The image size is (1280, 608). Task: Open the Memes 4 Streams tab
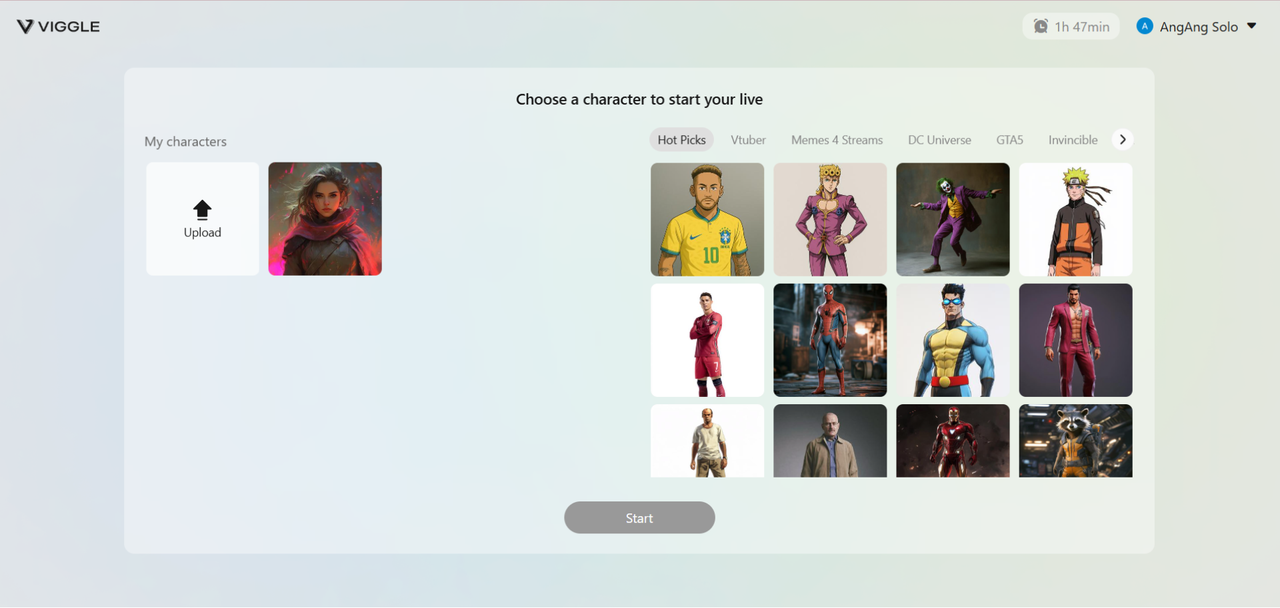click(x=837, y=140)
